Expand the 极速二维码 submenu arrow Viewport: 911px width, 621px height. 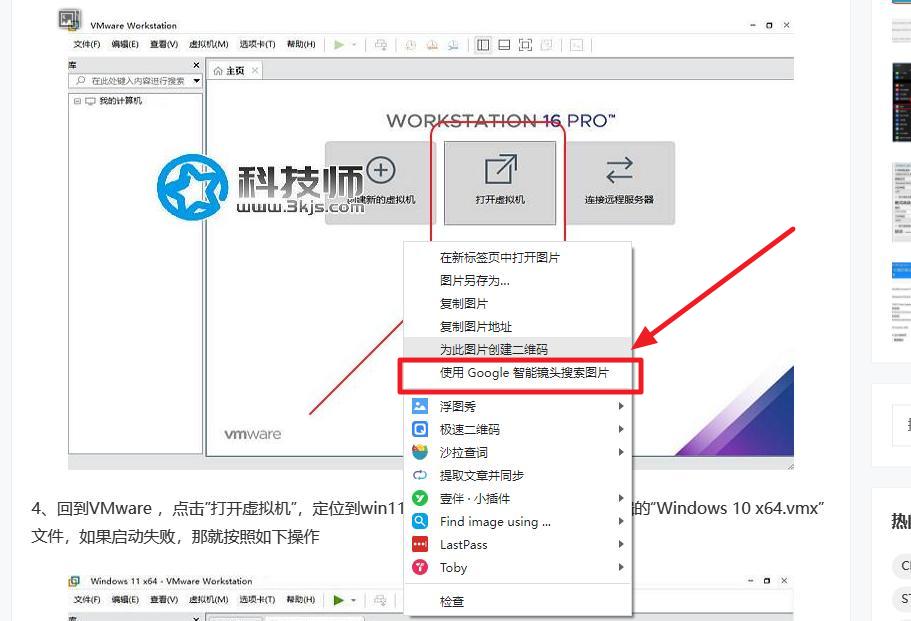[x=621, y=429]
